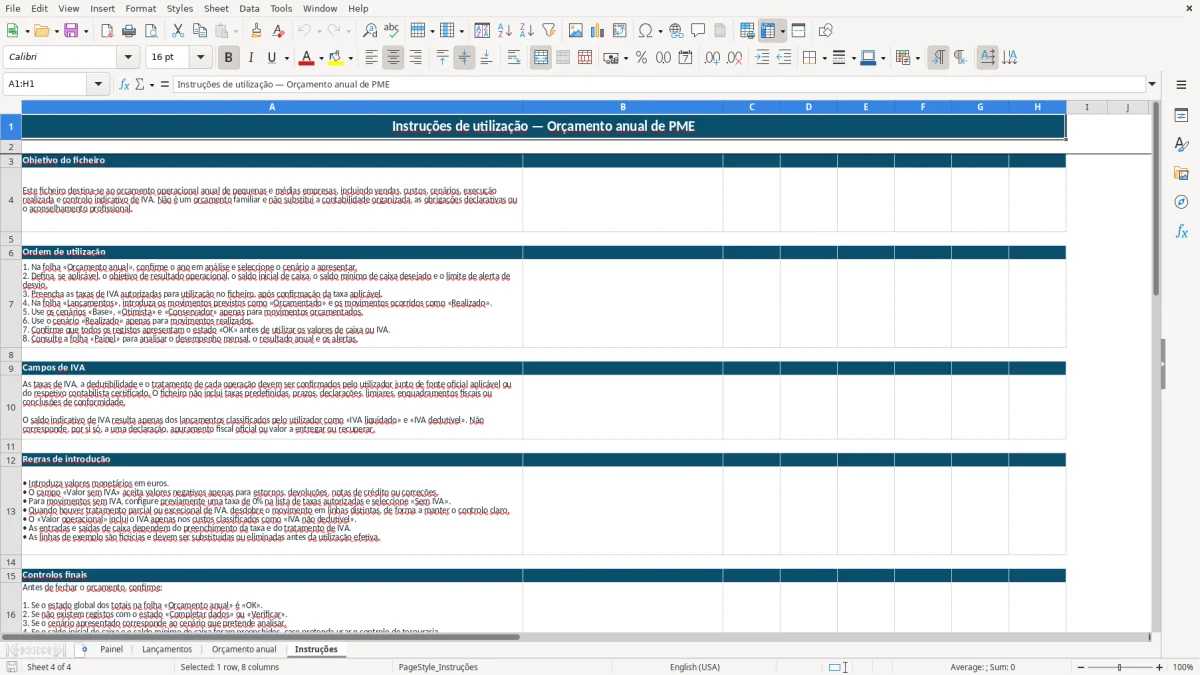Open the Data menu
Image resolution: width=1200 pixels, height=675 pixels.
click(249, 8)
